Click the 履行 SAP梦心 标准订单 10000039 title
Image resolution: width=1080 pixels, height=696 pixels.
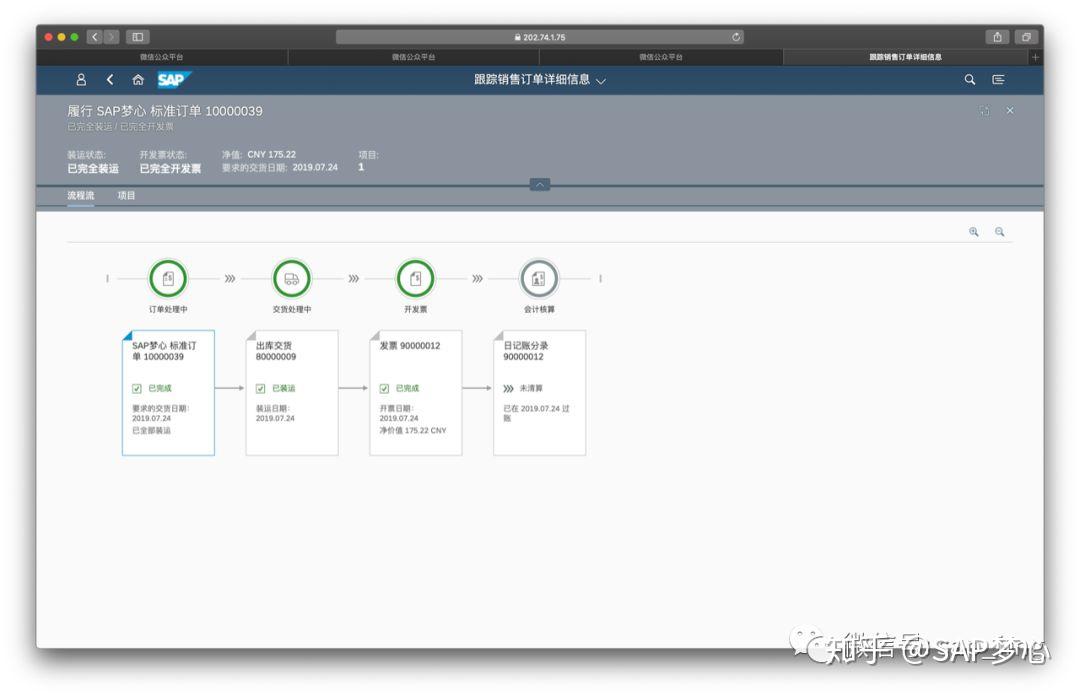(165, 111)
